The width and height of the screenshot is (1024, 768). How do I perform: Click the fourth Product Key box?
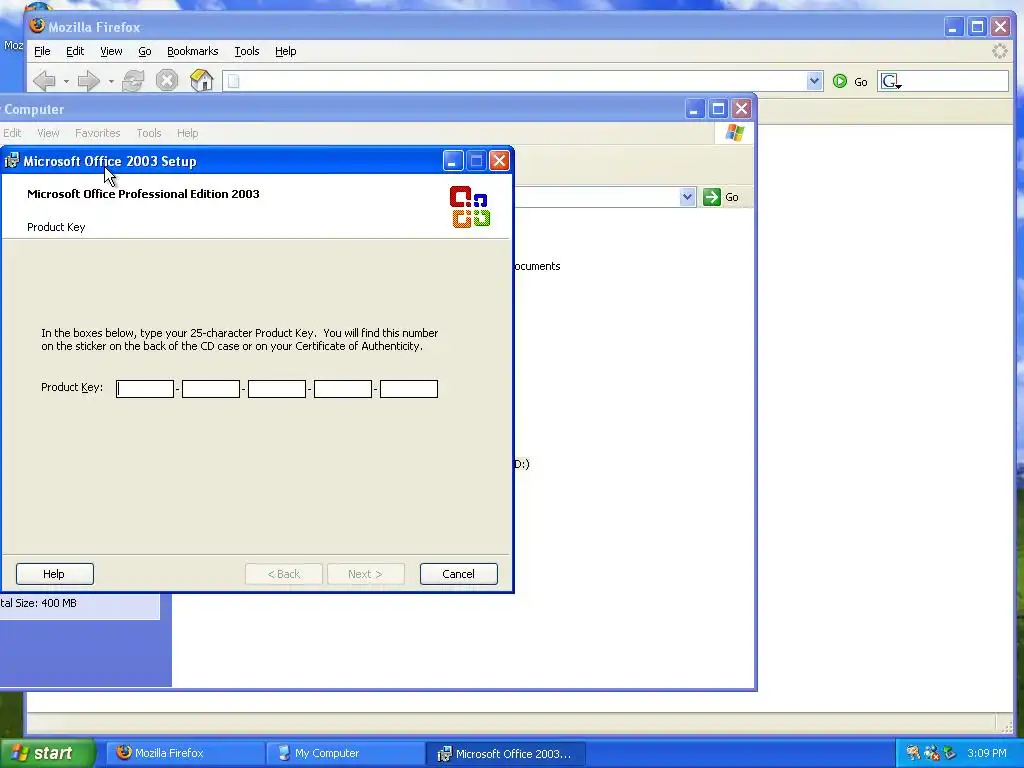coord(343,389)
